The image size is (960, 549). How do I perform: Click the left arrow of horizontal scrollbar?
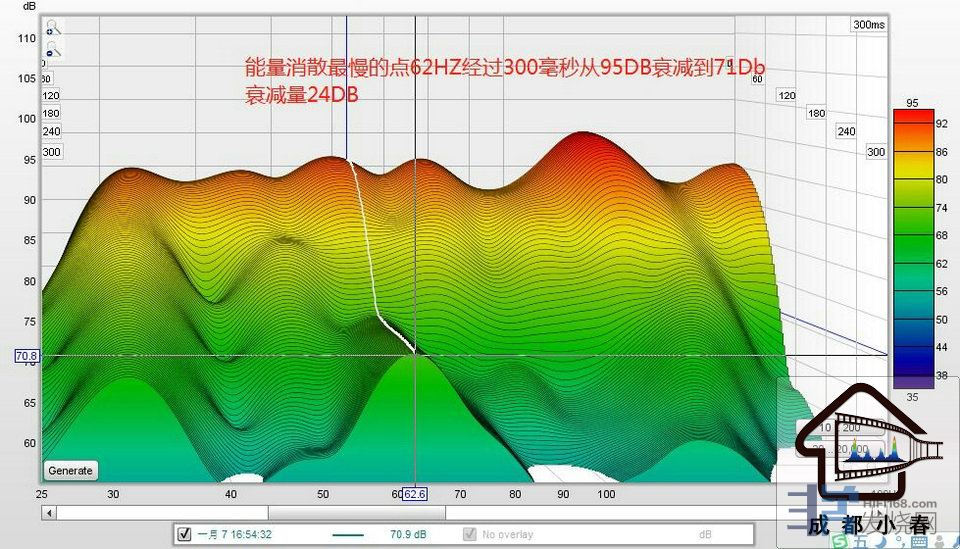[x=46, y=512]
